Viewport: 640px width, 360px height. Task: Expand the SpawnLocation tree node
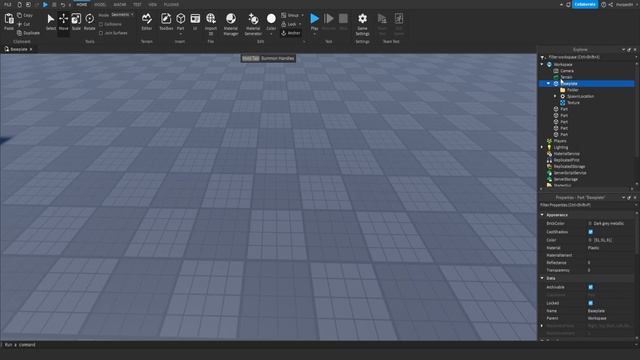pos(555,96)
